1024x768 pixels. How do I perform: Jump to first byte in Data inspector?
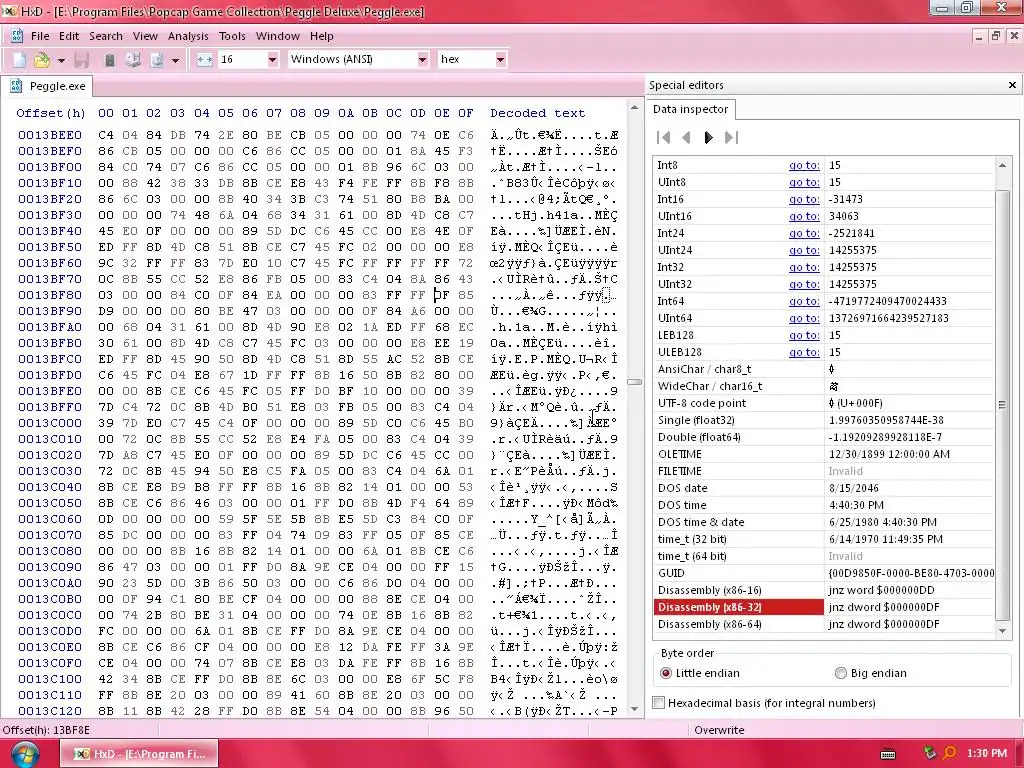tap(664, 137)
